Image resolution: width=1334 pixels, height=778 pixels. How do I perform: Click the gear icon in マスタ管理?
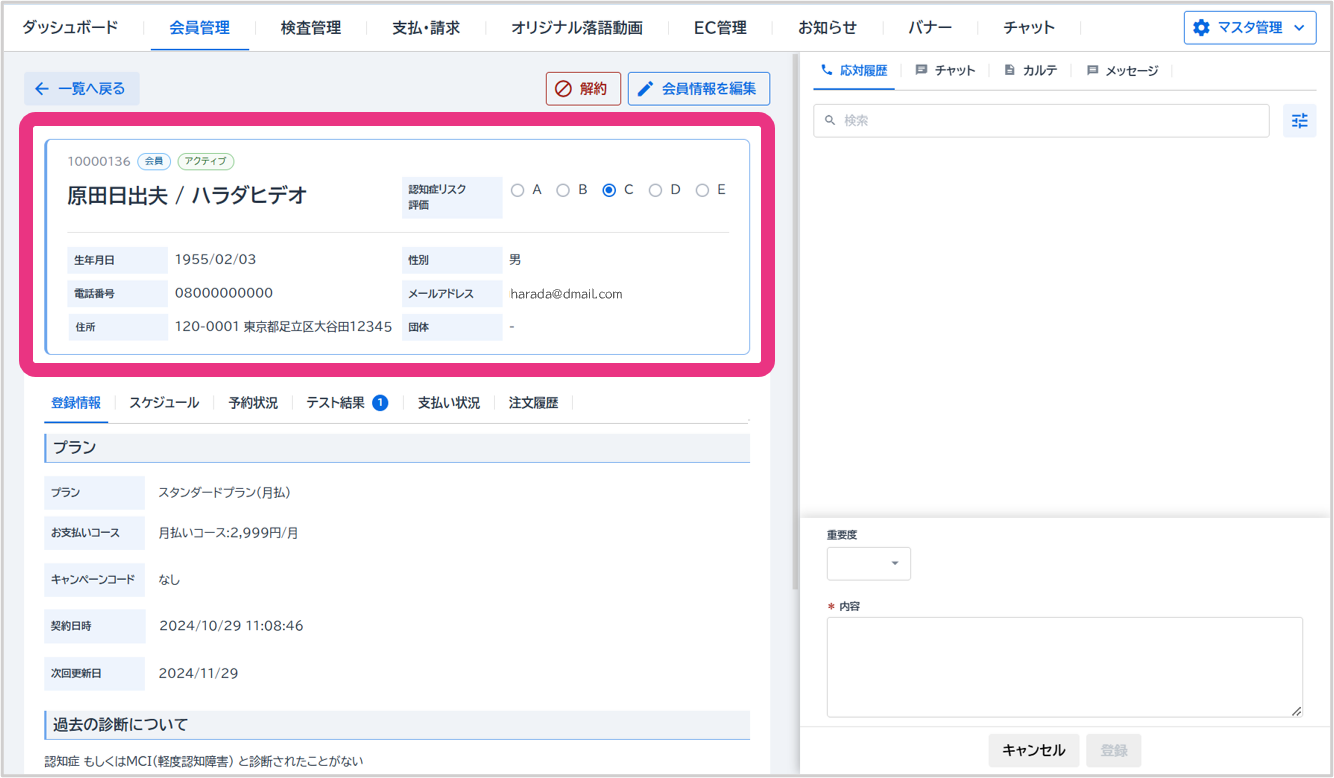click(1201, 28)
